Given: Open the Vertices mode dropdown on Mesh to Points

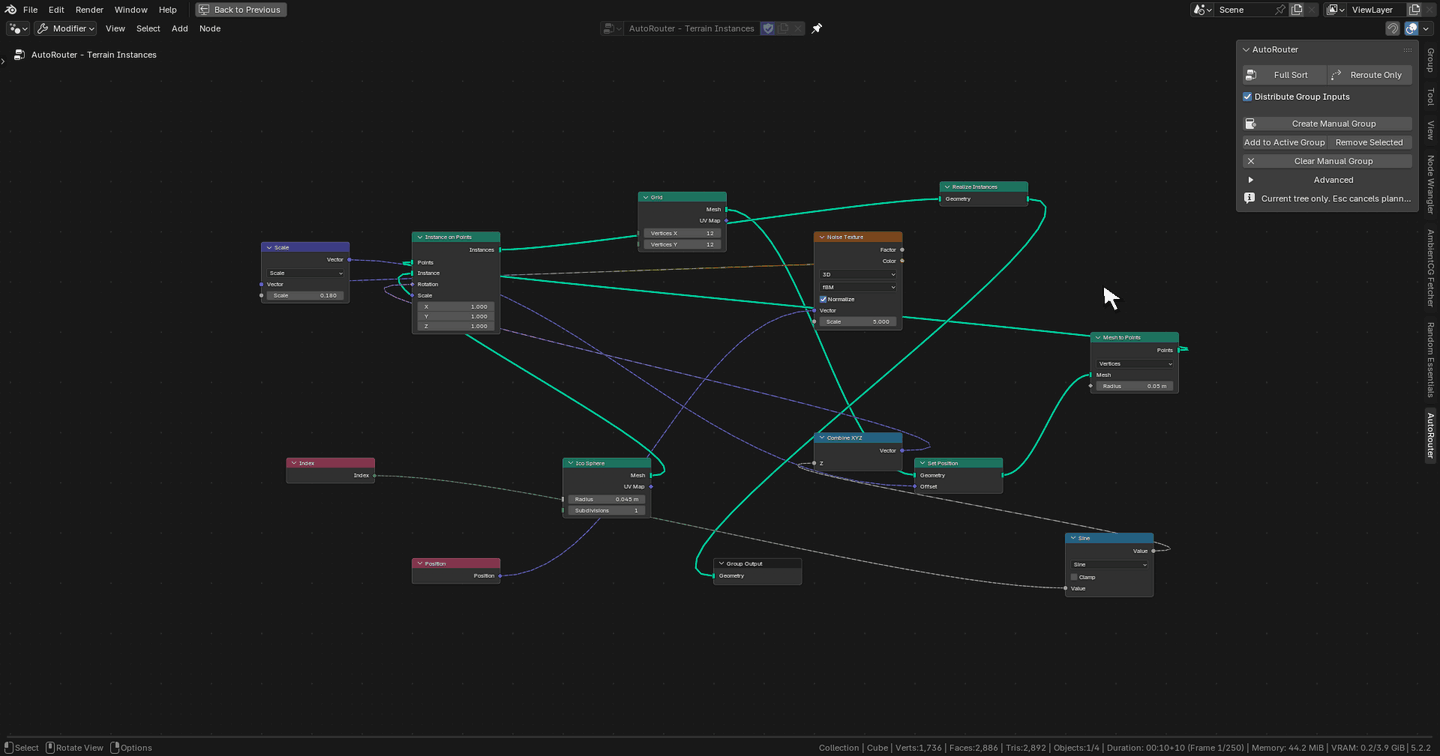Looking at the screenshot, I should (x=1134, y=364).
